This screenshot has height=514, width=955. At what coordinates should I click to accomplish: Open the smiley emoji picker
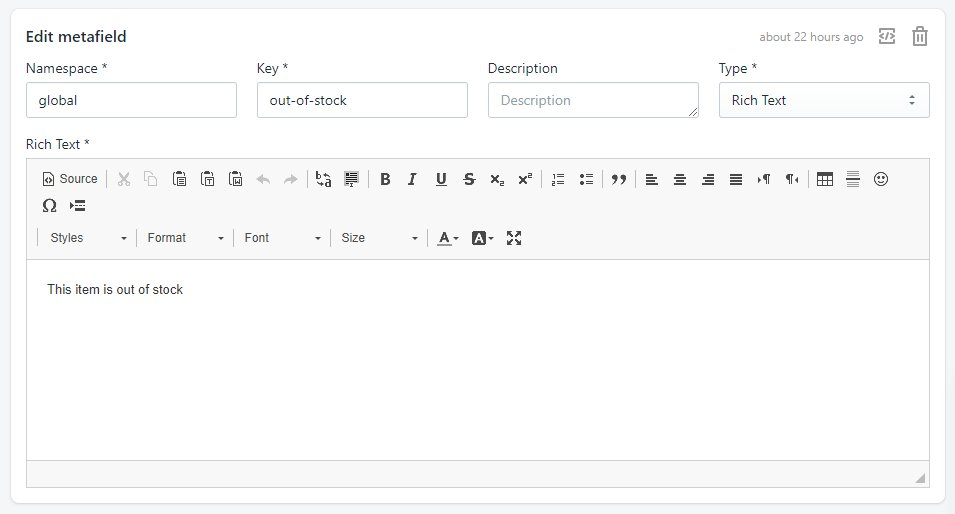point(881,179)
